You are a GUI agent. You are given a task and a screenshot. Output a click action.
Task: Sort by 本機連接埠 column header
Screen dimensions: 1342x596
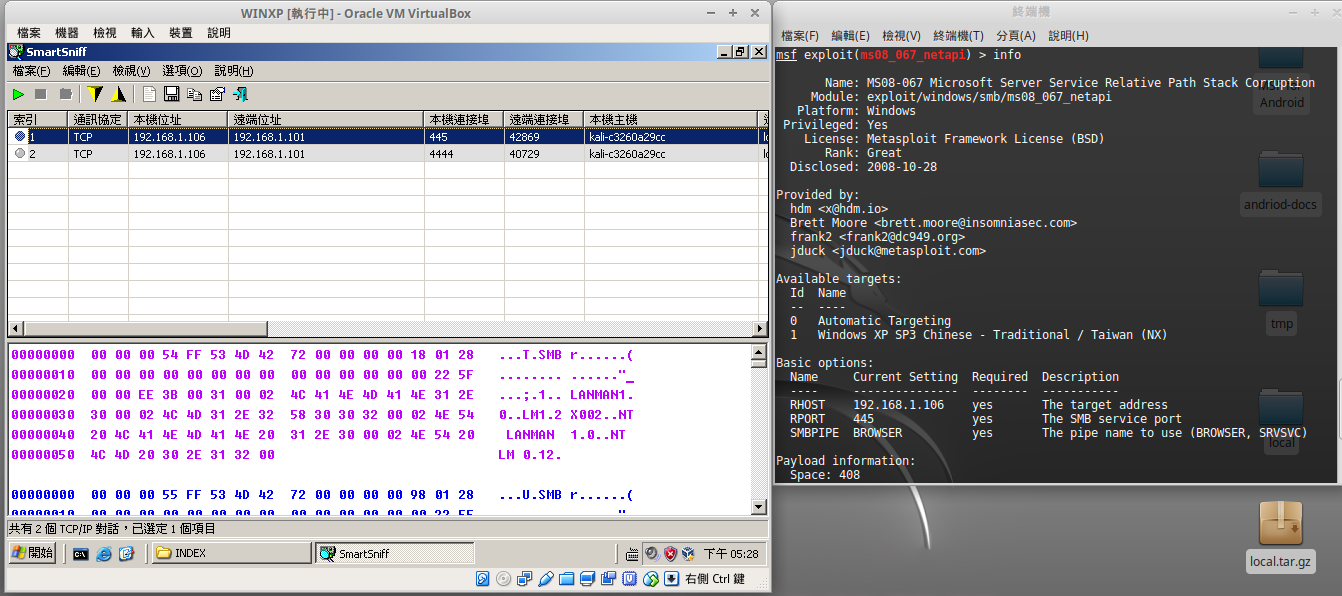464,119
